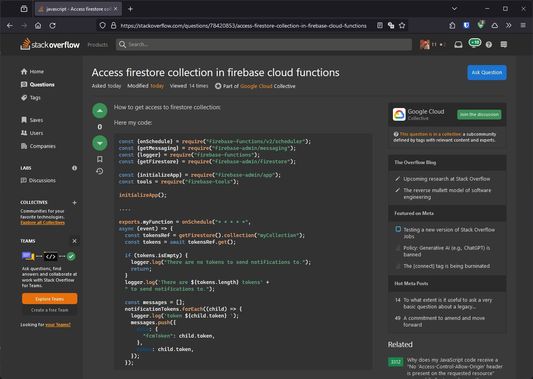Image resolution: width=533 pixels, height=379 pixels.
Task: Open Companies in sidebar
Action: click(38, 146)
